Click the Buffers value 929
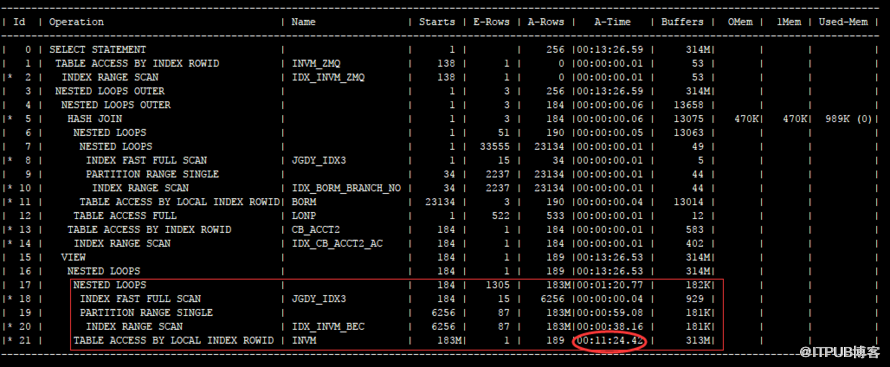The image size is (890, 367). (x=694, y=298)
